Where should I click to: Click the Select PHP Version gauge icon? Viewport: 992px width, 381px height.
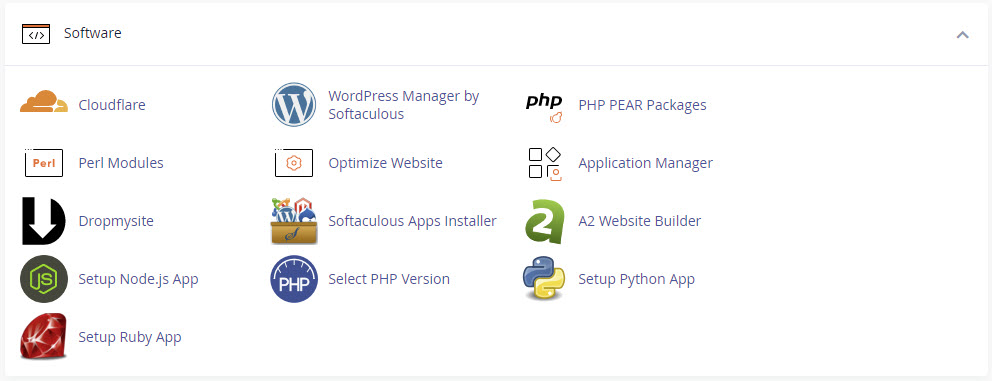point(294,279)
